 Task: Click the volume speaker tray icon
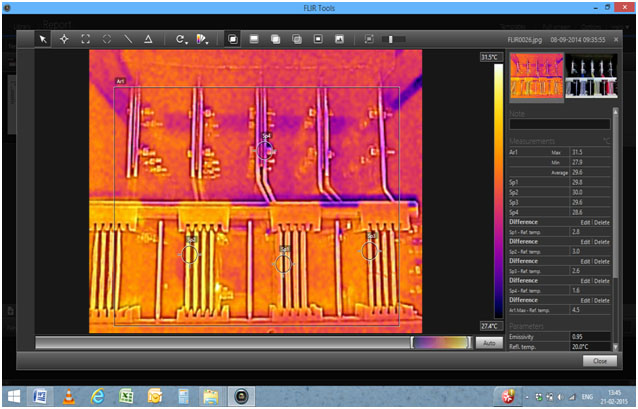coord(560,397)
